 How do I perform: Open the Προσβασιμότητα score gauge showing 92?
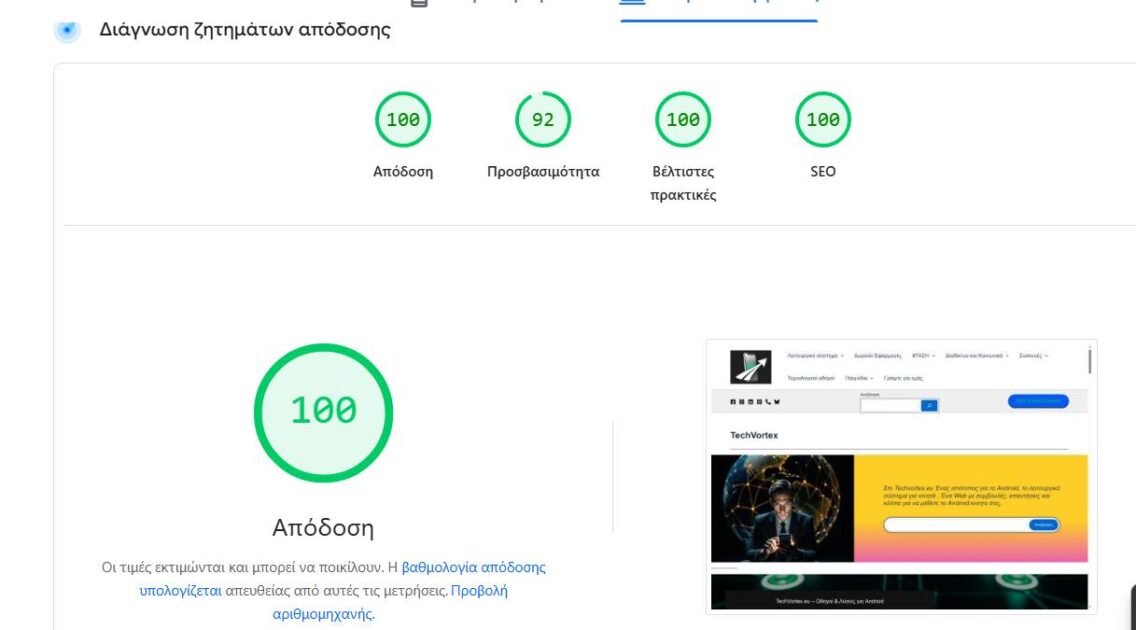[x=543, y=119]
